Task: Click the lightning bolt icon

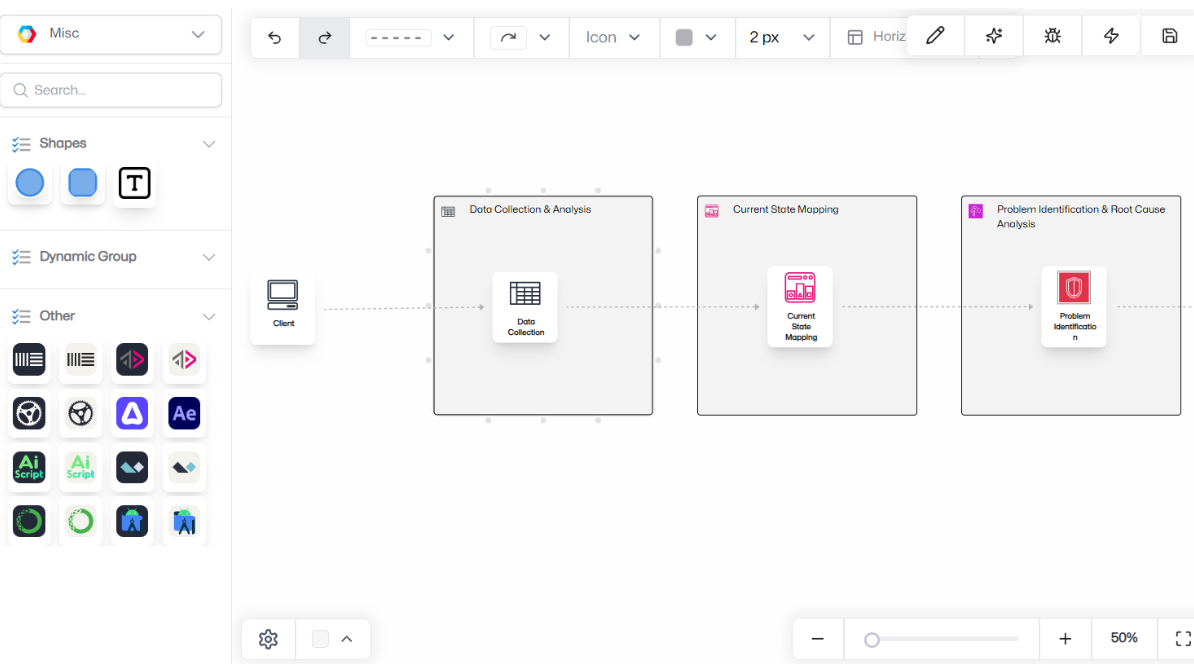Action: coord(1111,36)
